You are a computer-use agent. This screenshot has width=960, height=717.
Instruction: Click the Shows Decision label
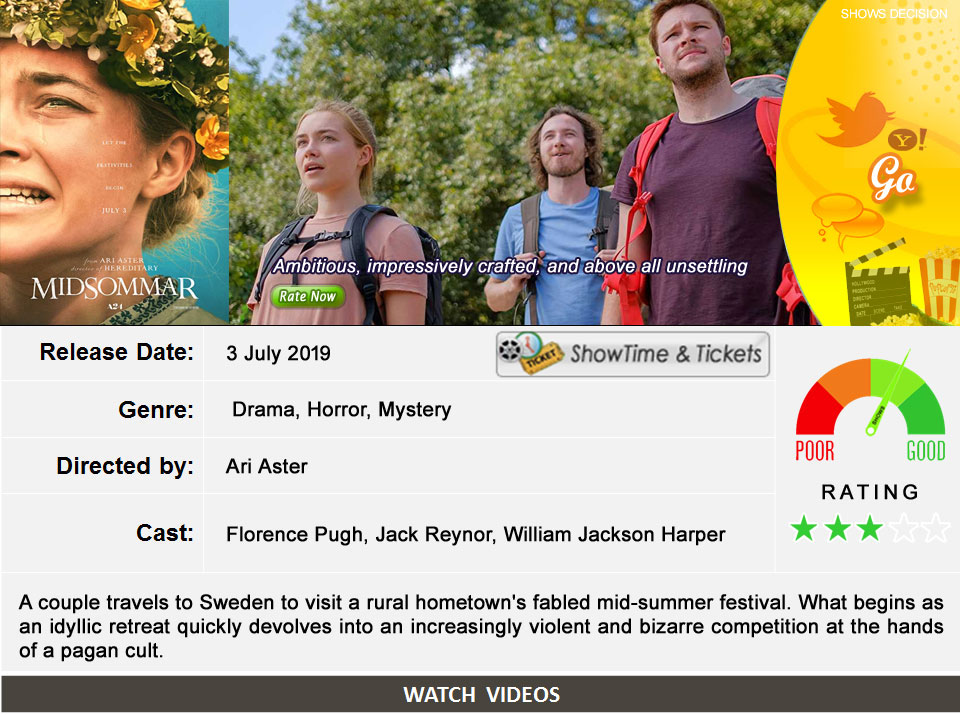click(893, 13)
